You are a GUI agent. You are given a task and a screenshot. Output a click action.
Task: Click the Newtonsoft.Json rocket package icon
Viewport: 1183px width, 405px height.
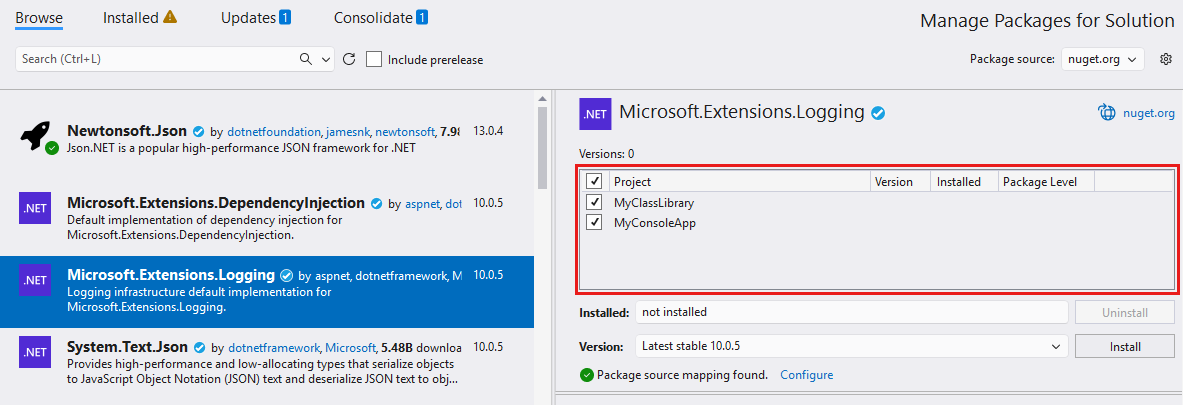(x=35, y=136)
